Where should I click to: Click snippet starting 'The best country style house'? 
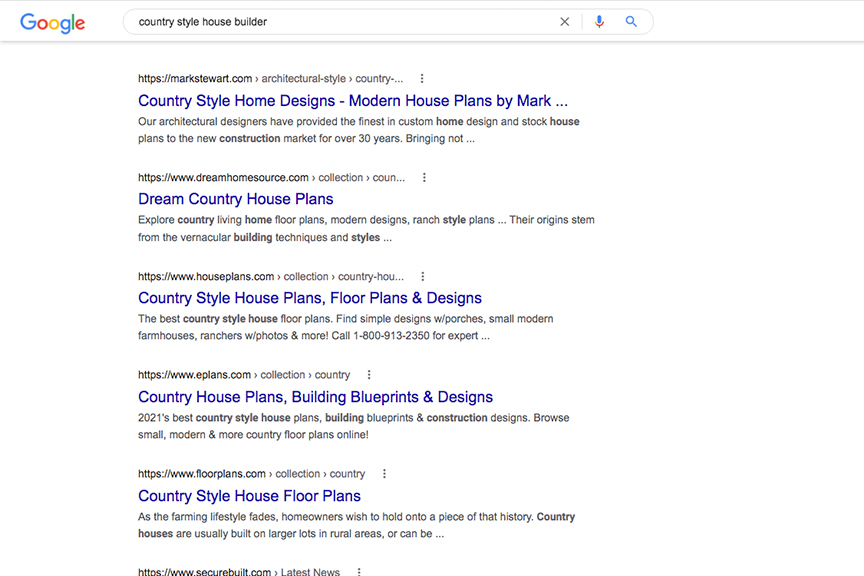click(345, 327)
